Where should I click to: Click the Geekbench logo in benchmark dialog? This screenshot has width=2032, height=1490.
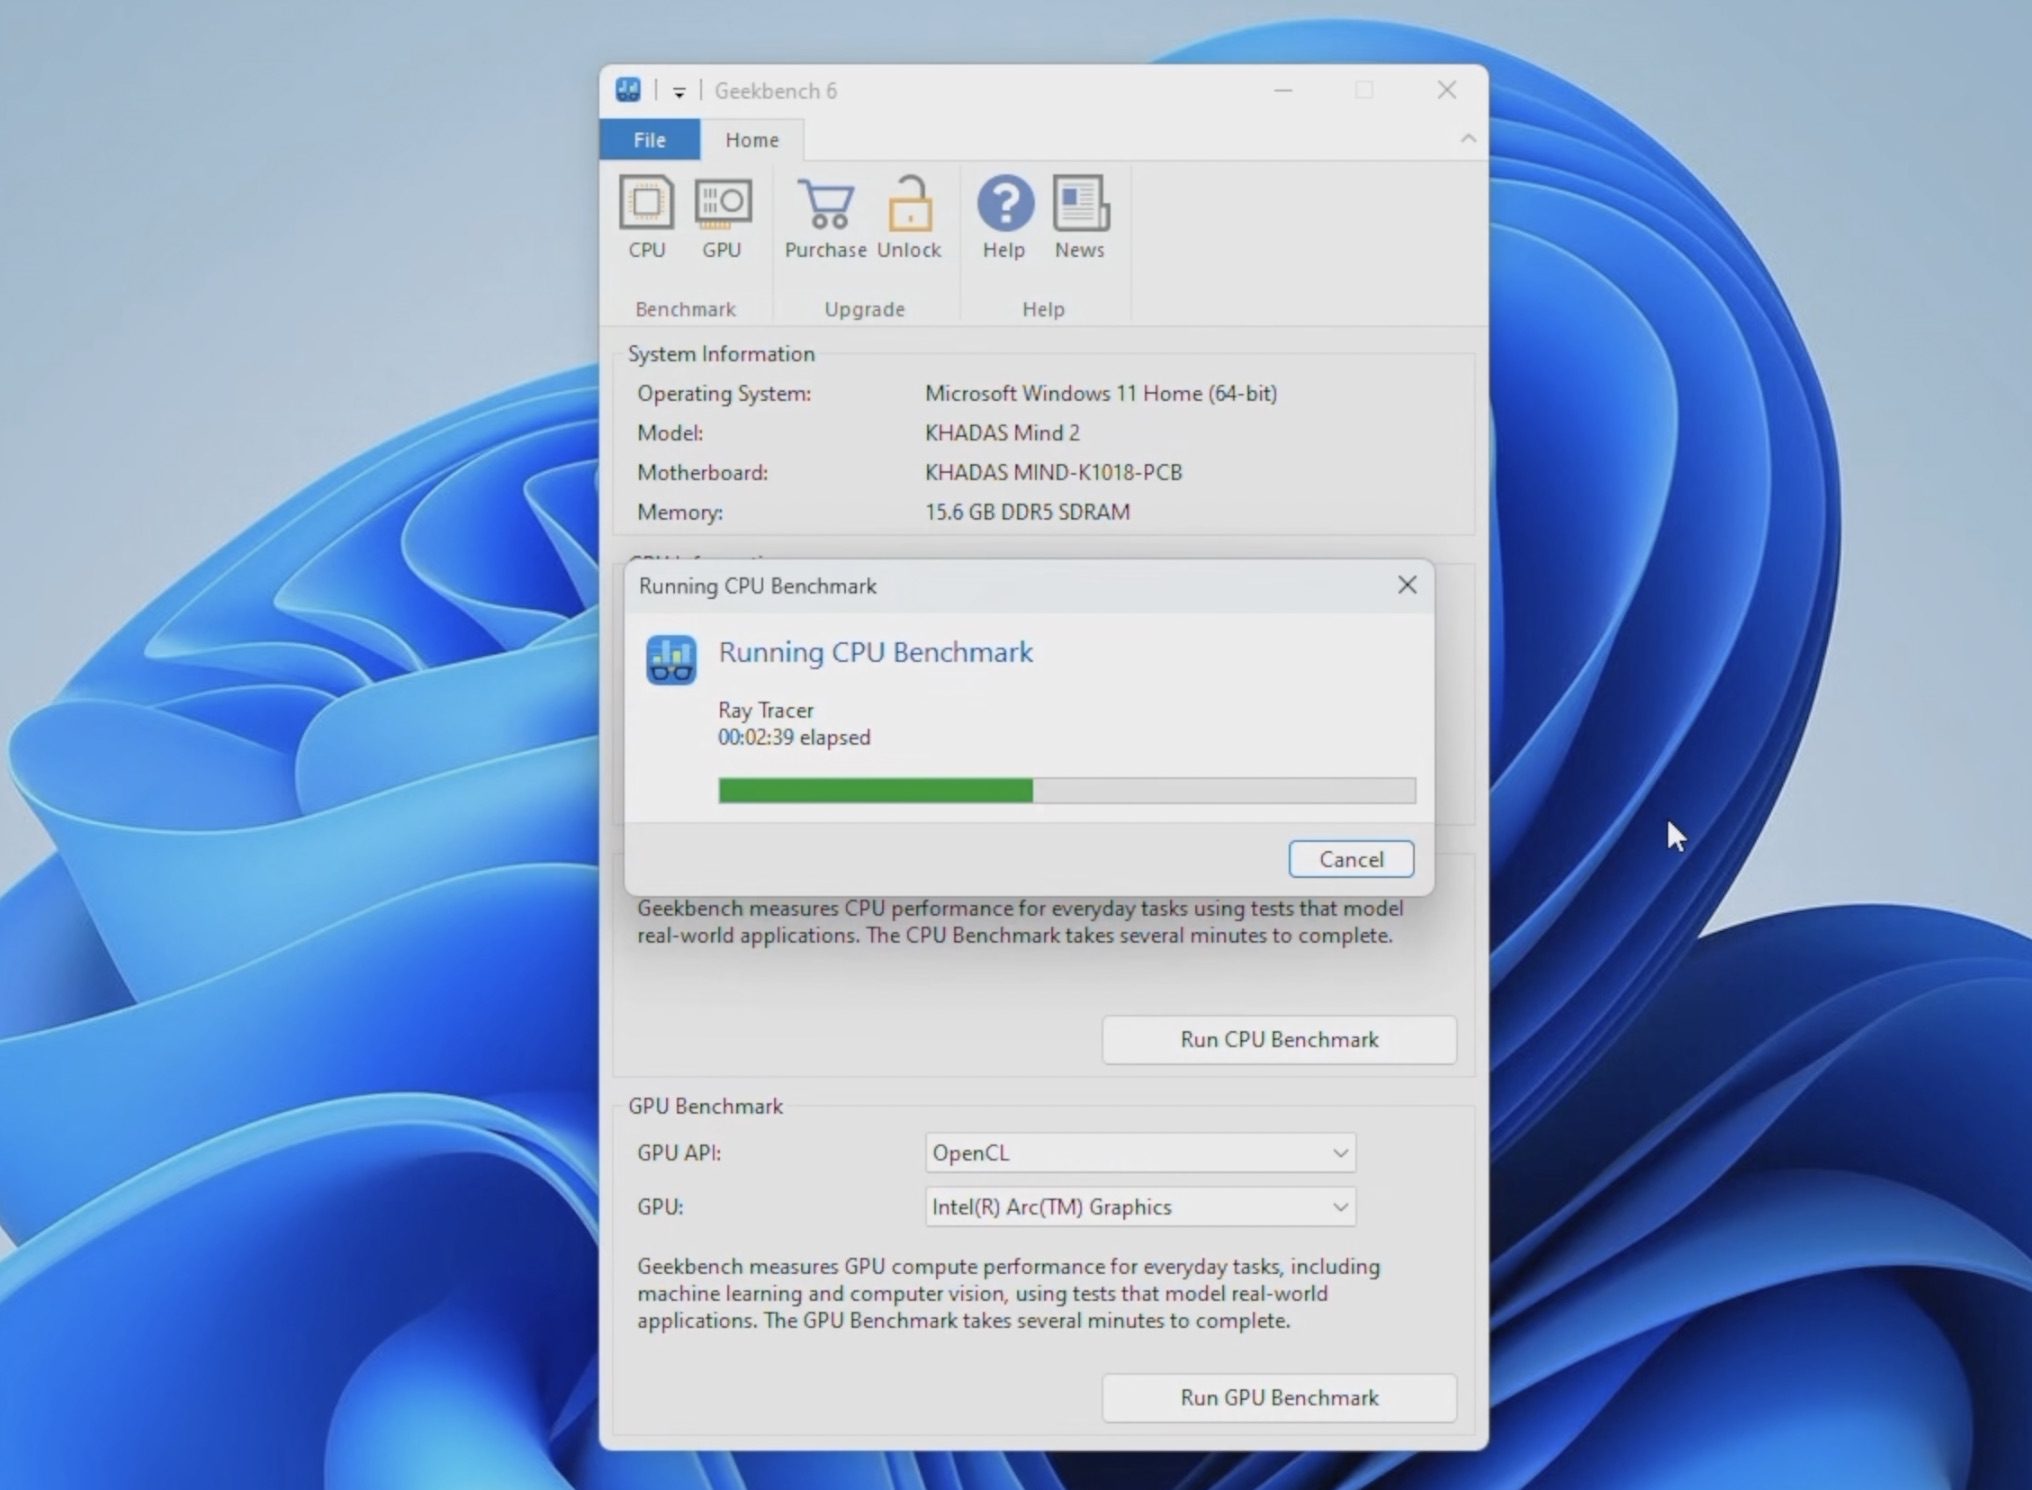coord(671,660)
